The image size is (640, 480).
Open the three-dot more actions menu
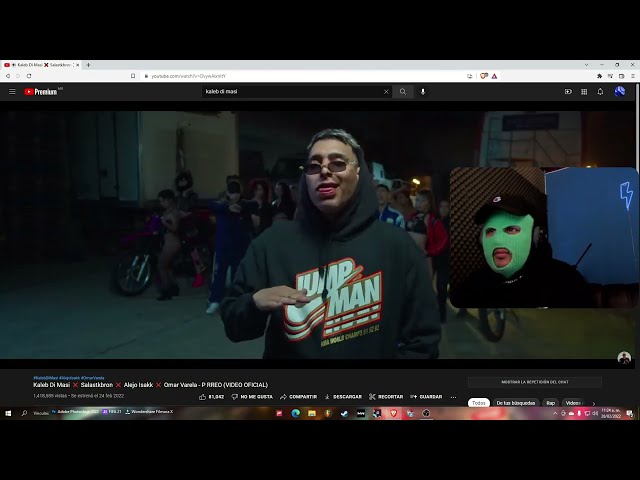coord(453,397)
